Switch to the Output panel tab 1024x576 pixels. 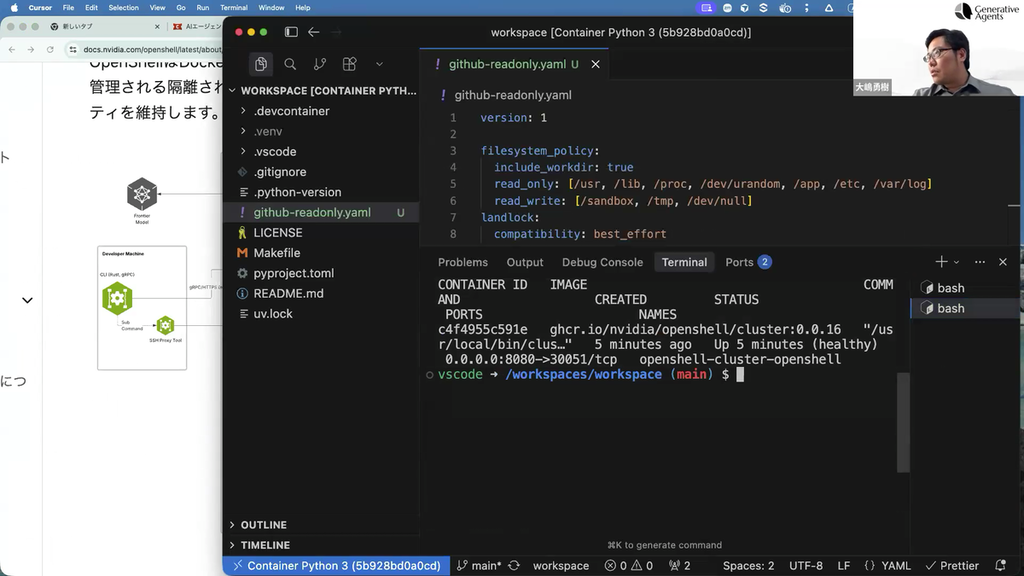pos(525,262)
